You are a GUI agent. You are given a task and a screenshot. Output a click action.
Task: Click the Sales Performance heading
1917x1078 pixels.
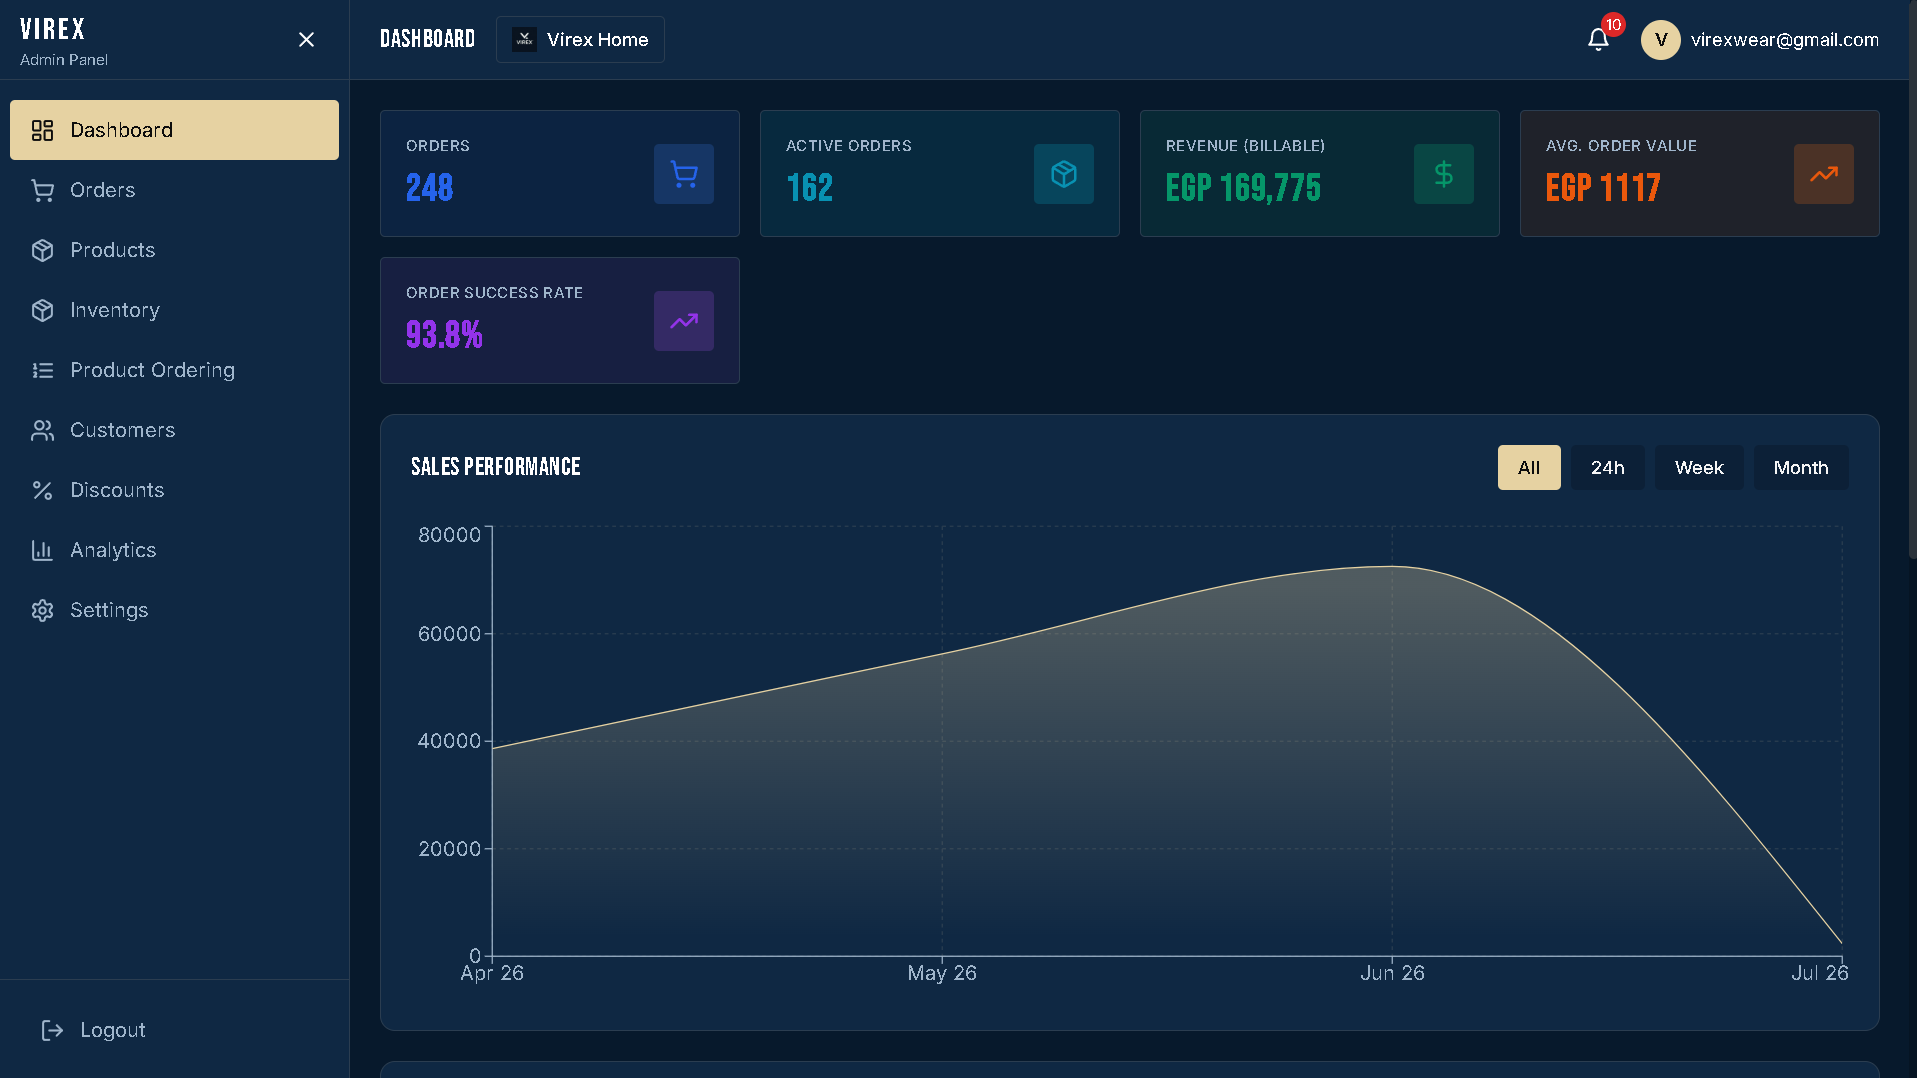point(495,467)
